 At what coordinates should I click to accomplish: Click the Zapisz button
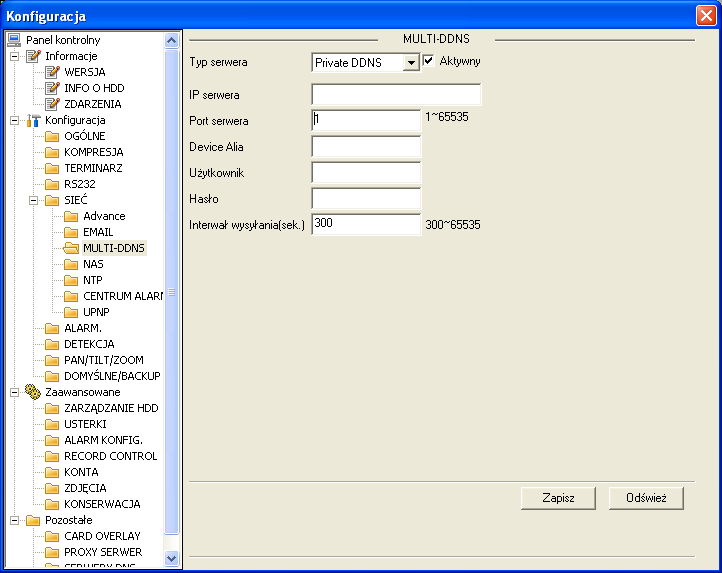coord(558,498)
